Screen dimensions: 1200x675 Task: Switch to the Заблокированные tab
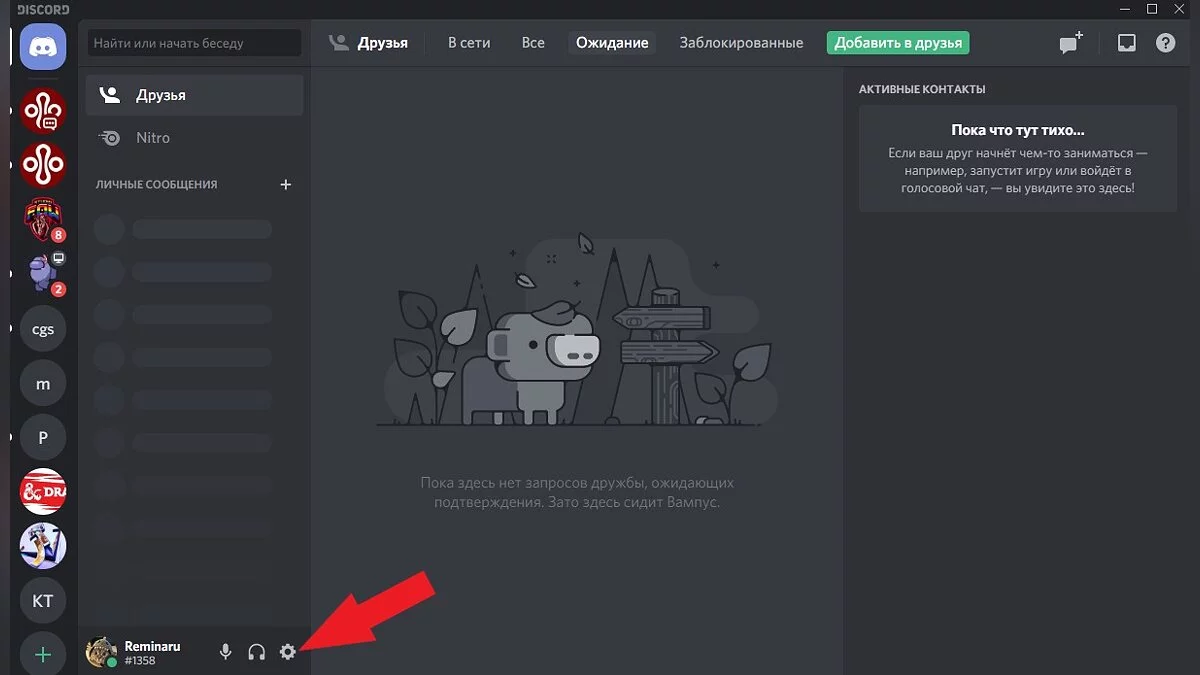(741, 43)
